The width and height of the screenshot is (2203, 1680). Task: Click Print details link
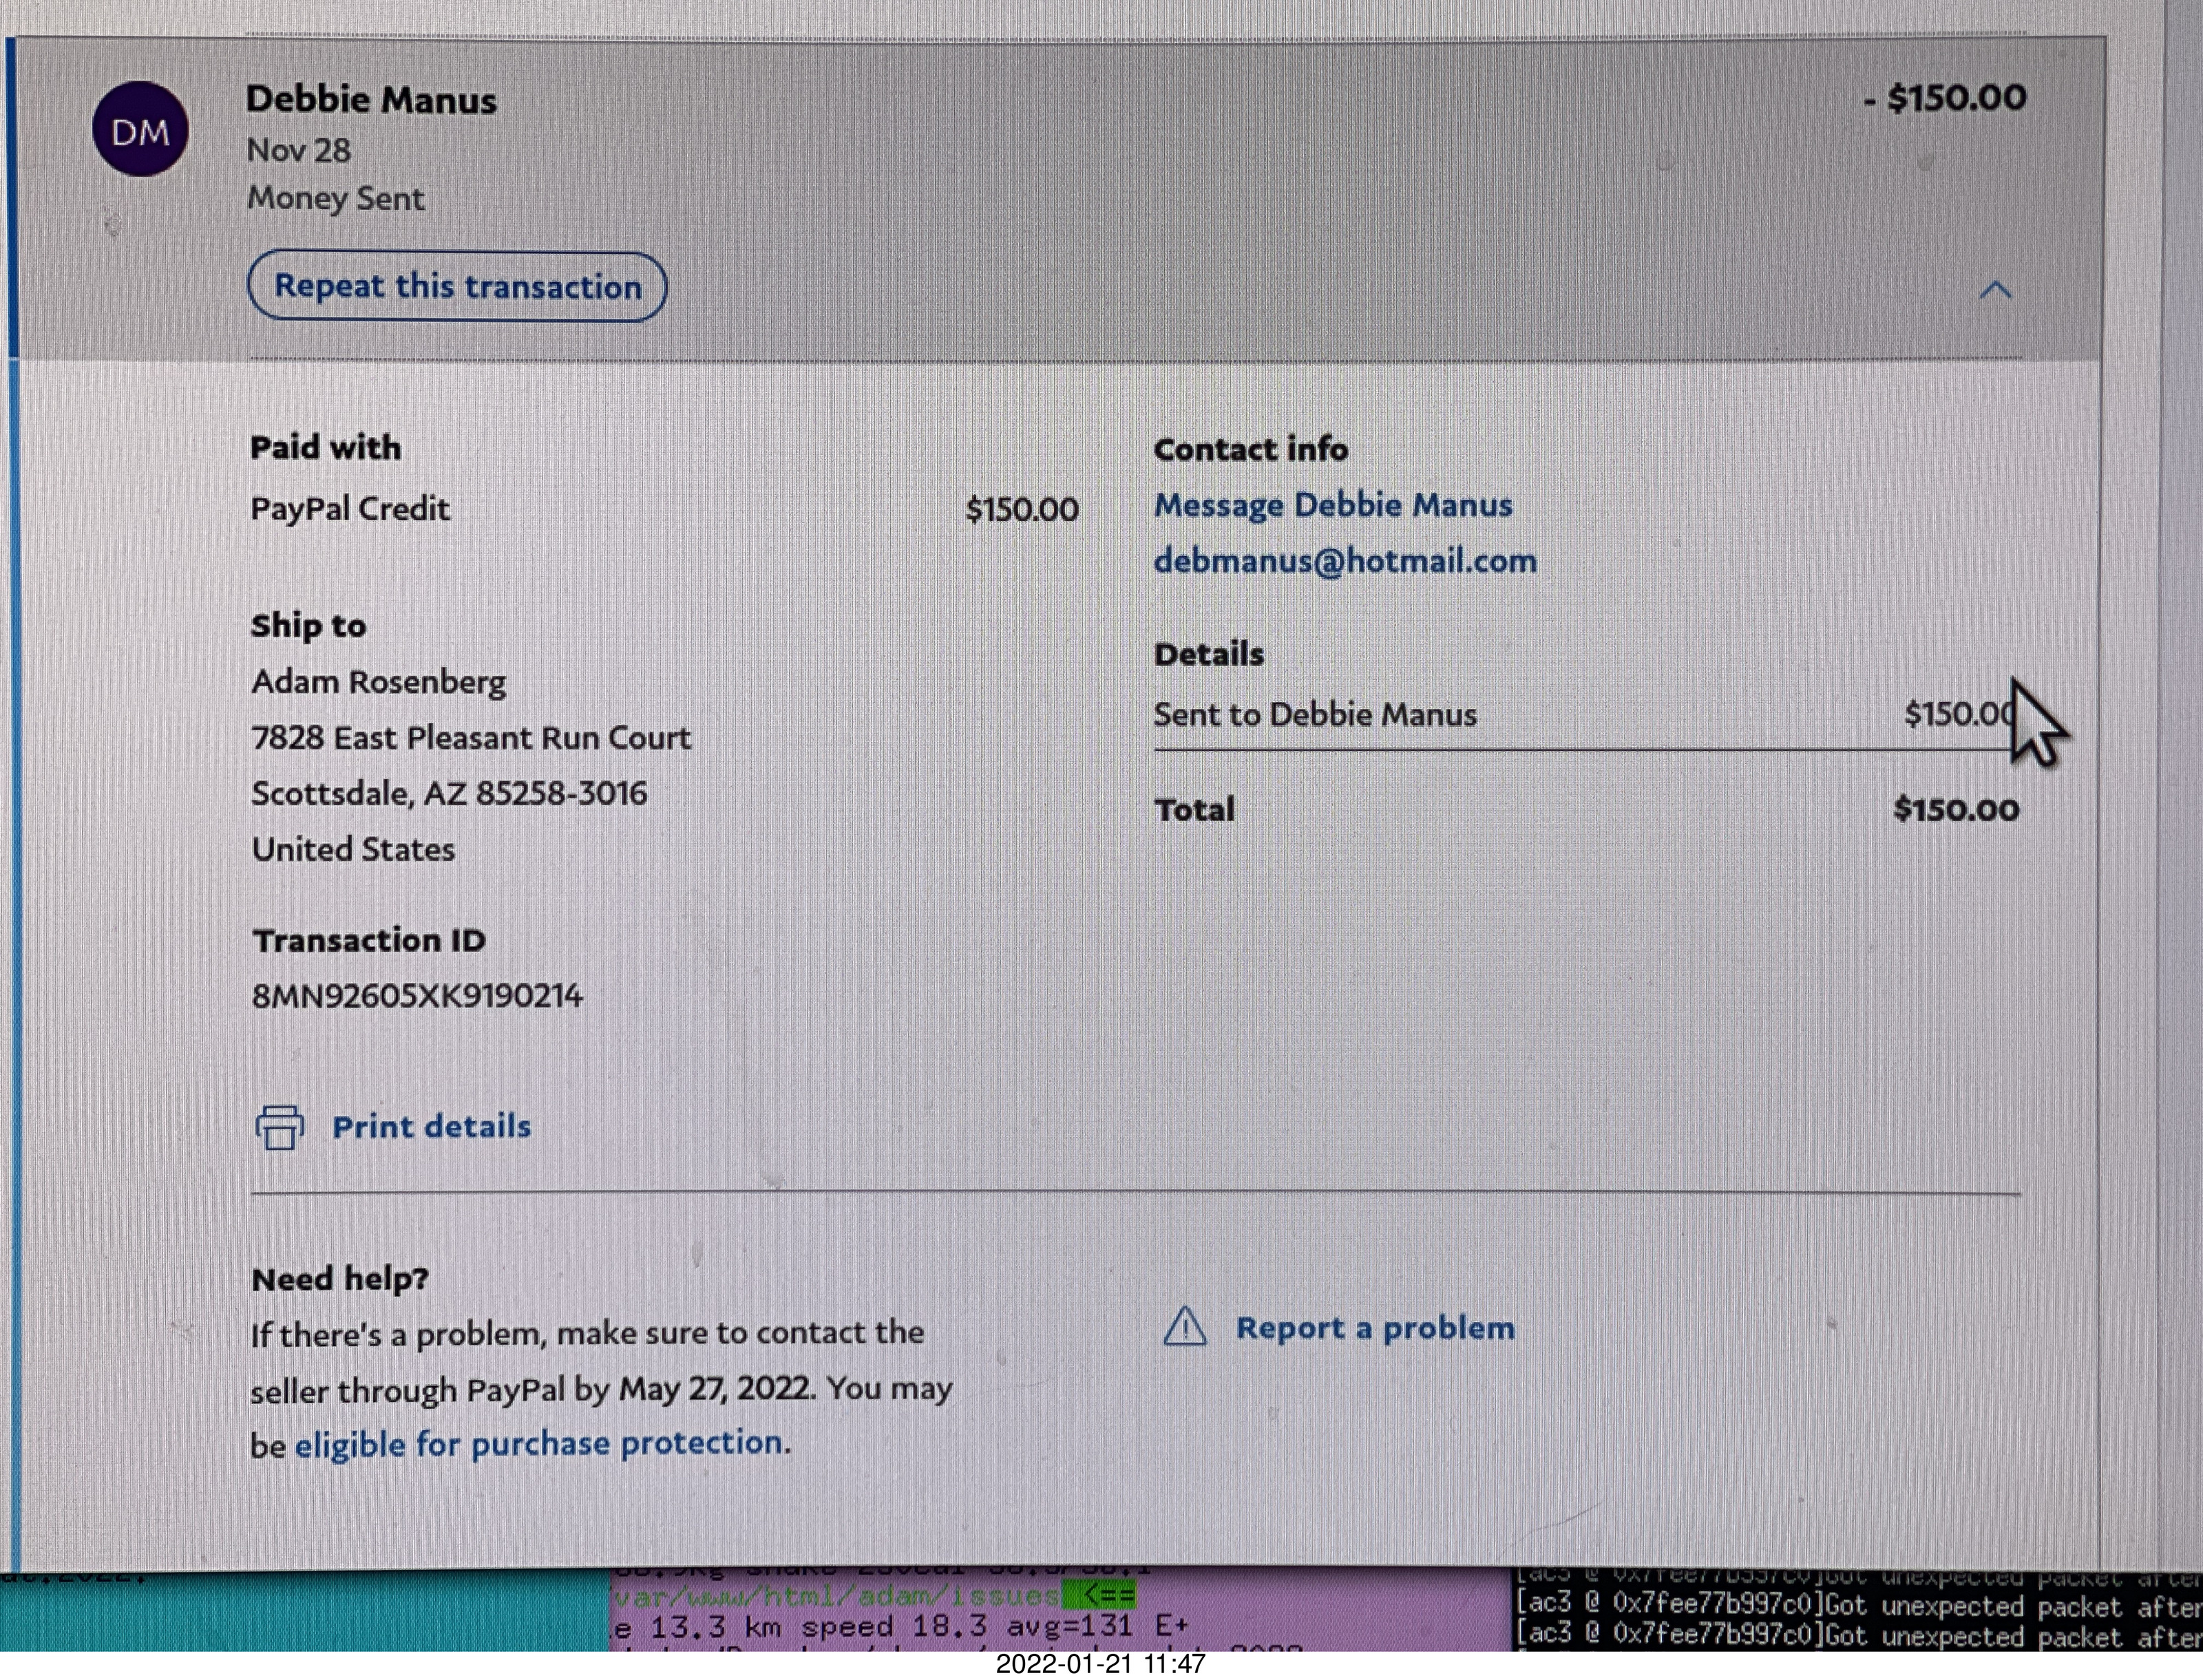[431, 1127]
